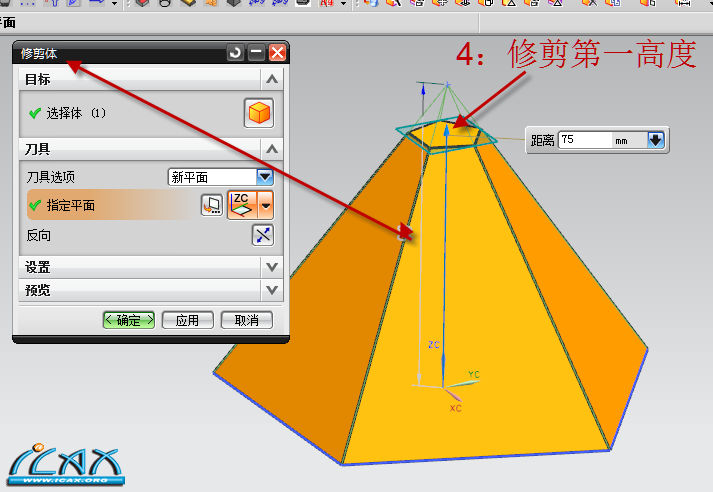Click the 反向 label
Viewport: 713px width, 492px height.
tap(39, 236)
